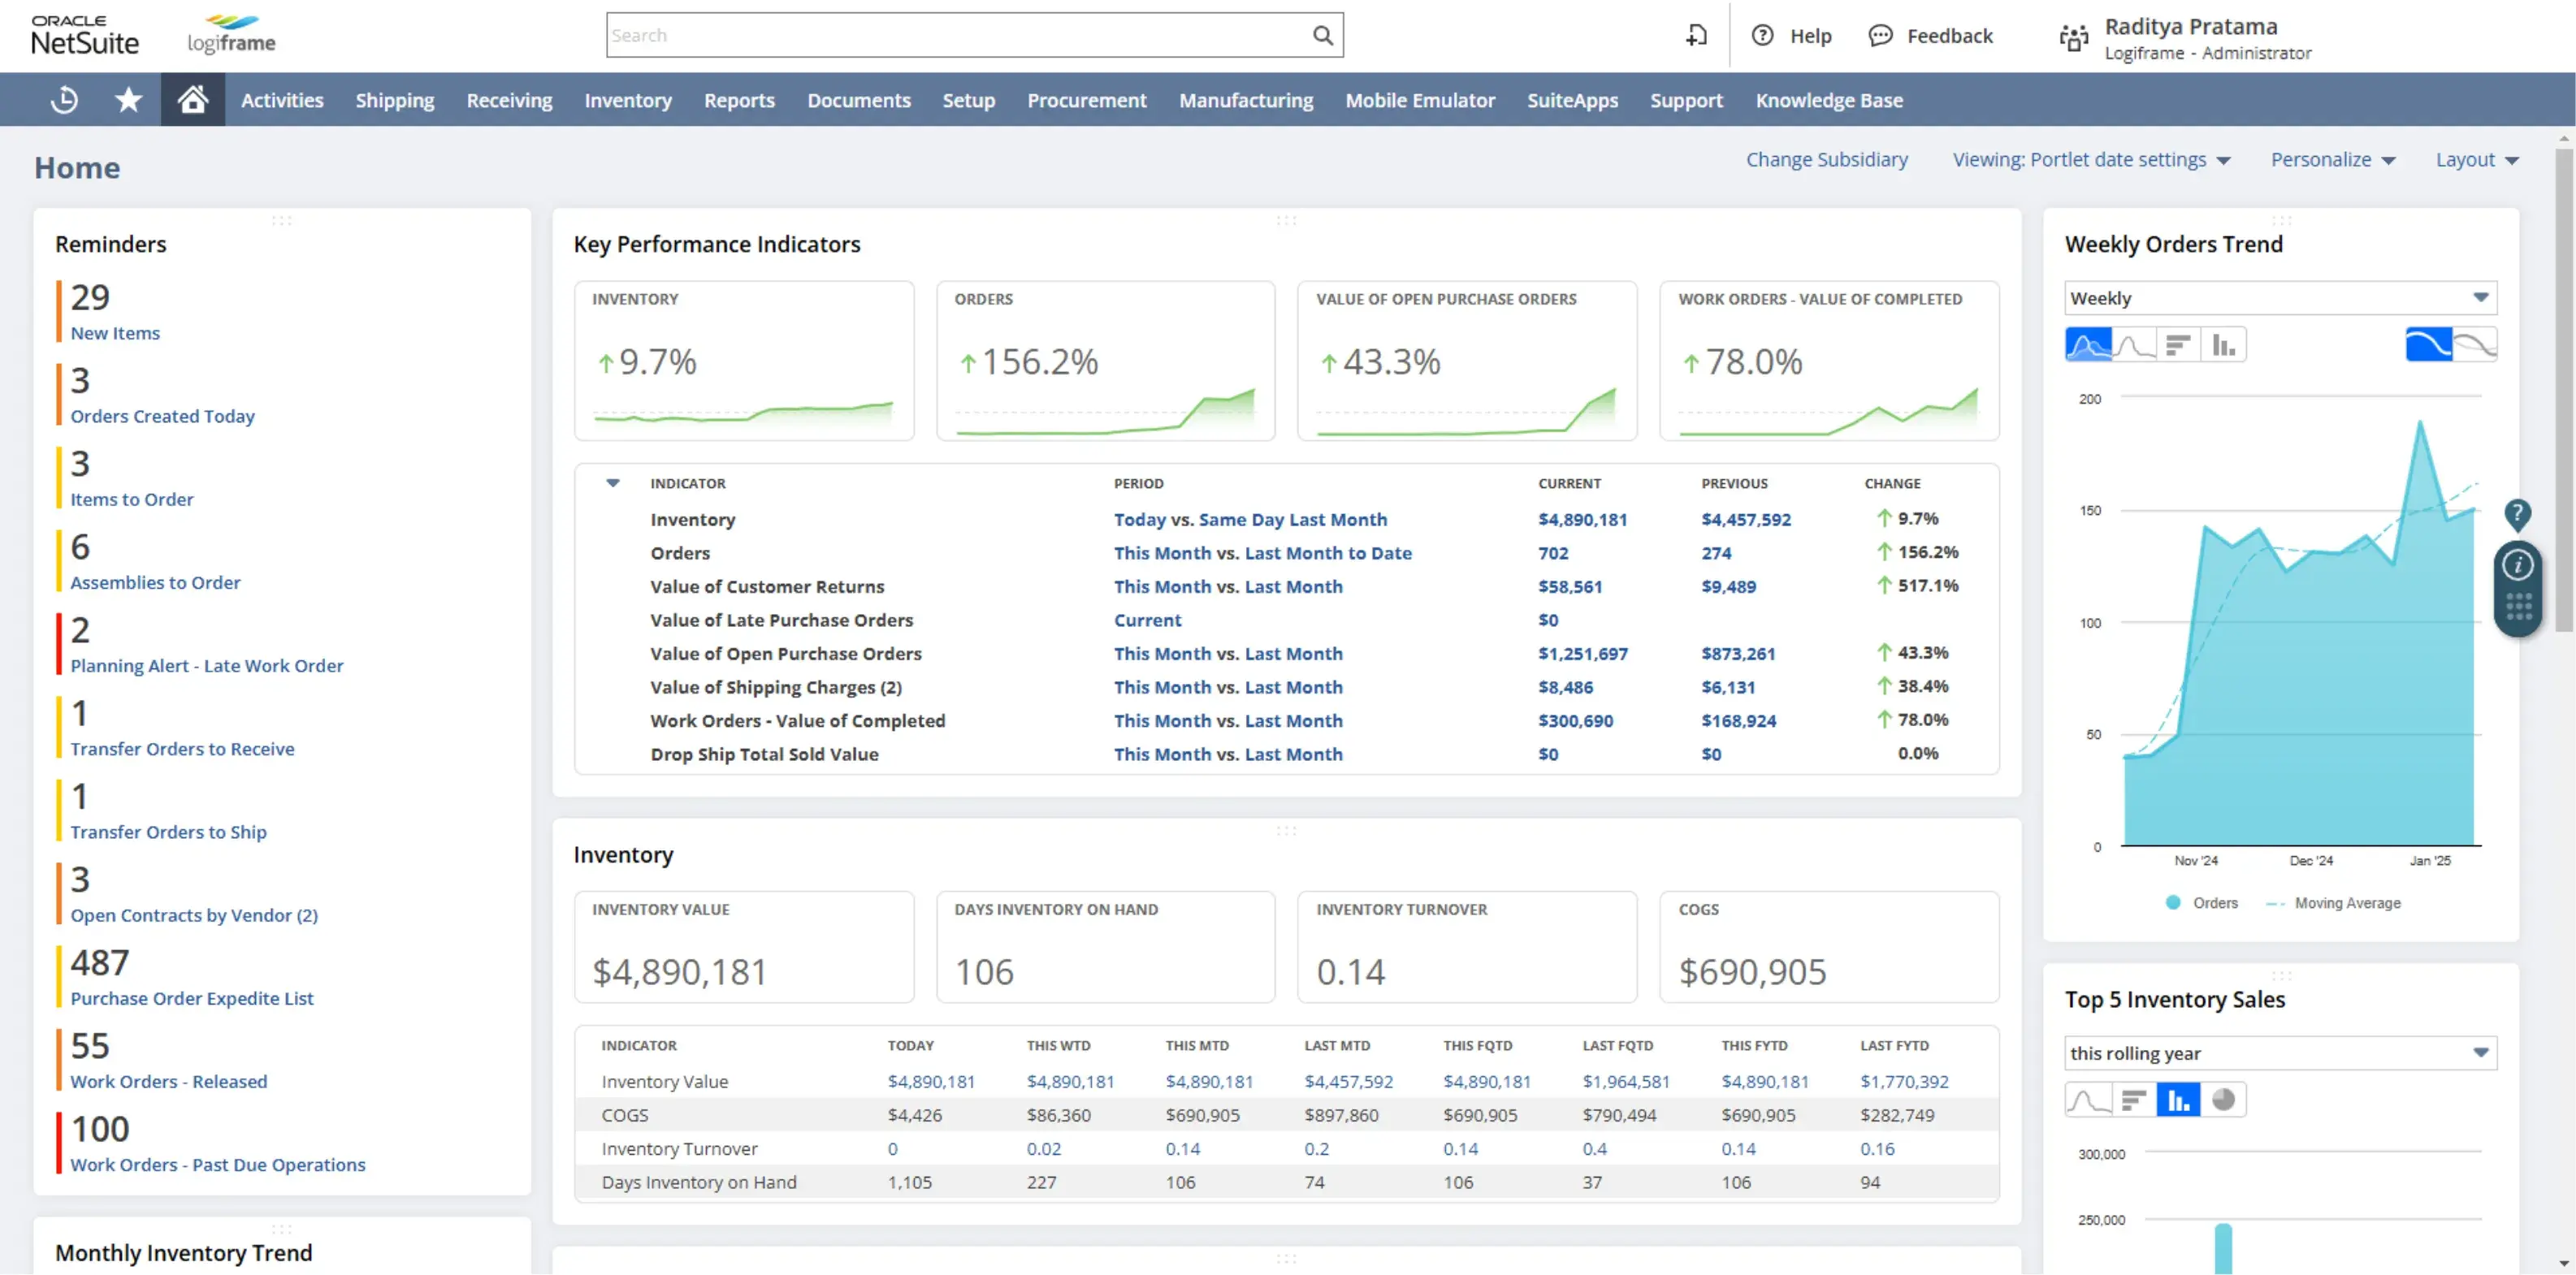This screenshot has height=1275, width=2576.
Task: Open the Inventory menu tab
Action: (628, 99)
